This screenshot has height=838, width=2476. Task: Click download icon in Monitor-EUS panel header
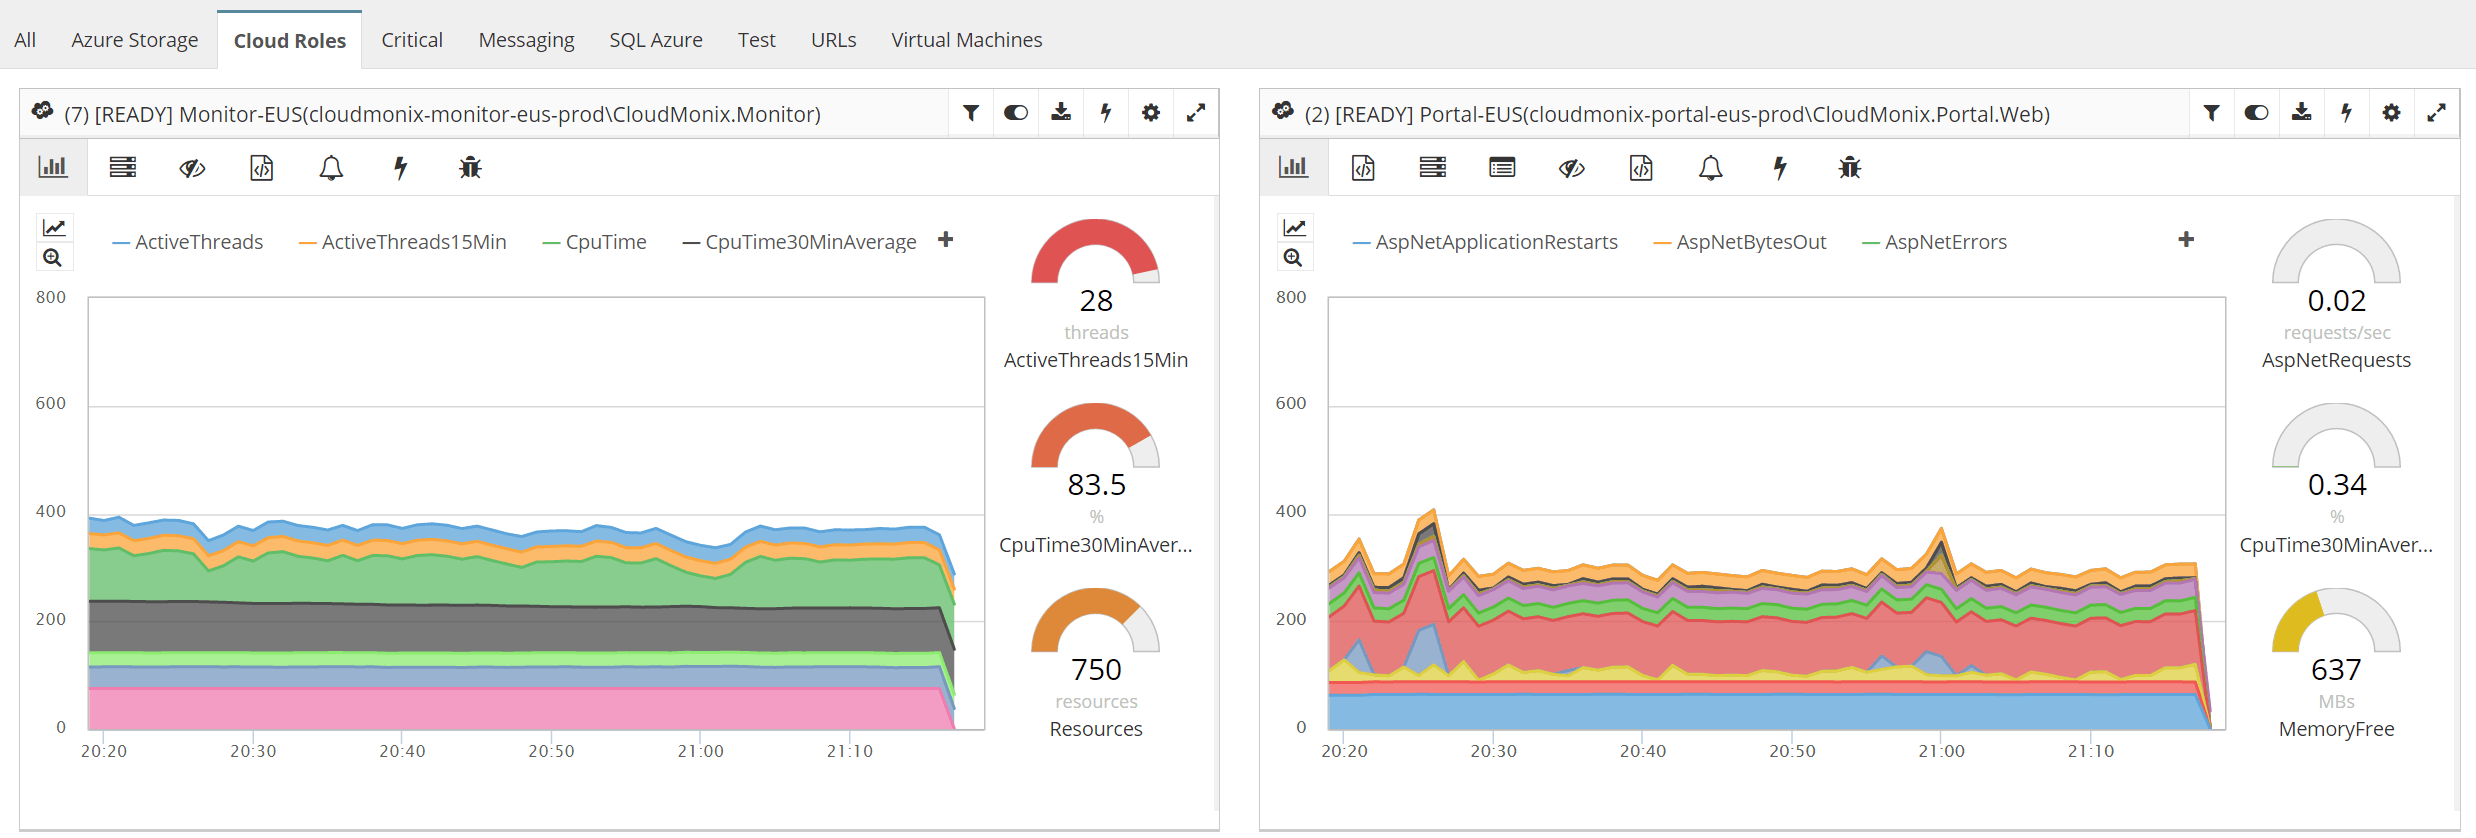pos(1061,112)
